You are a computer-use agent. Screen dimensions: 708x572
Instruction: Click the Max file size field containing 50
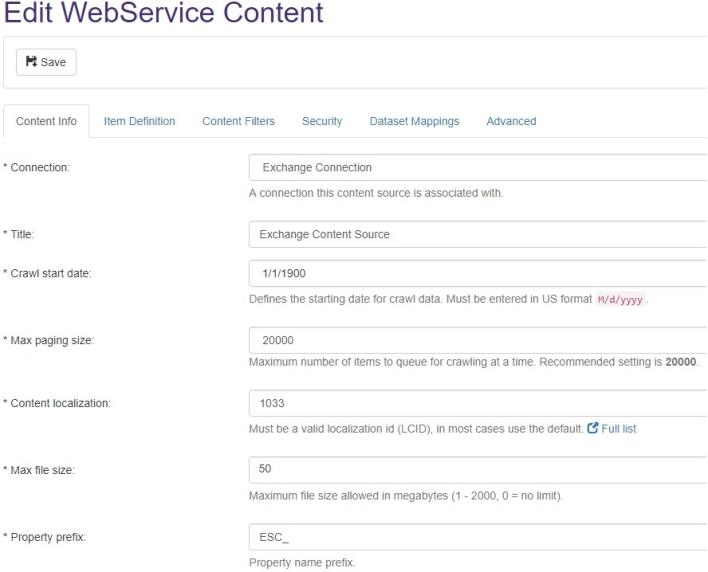coord(477,469)
